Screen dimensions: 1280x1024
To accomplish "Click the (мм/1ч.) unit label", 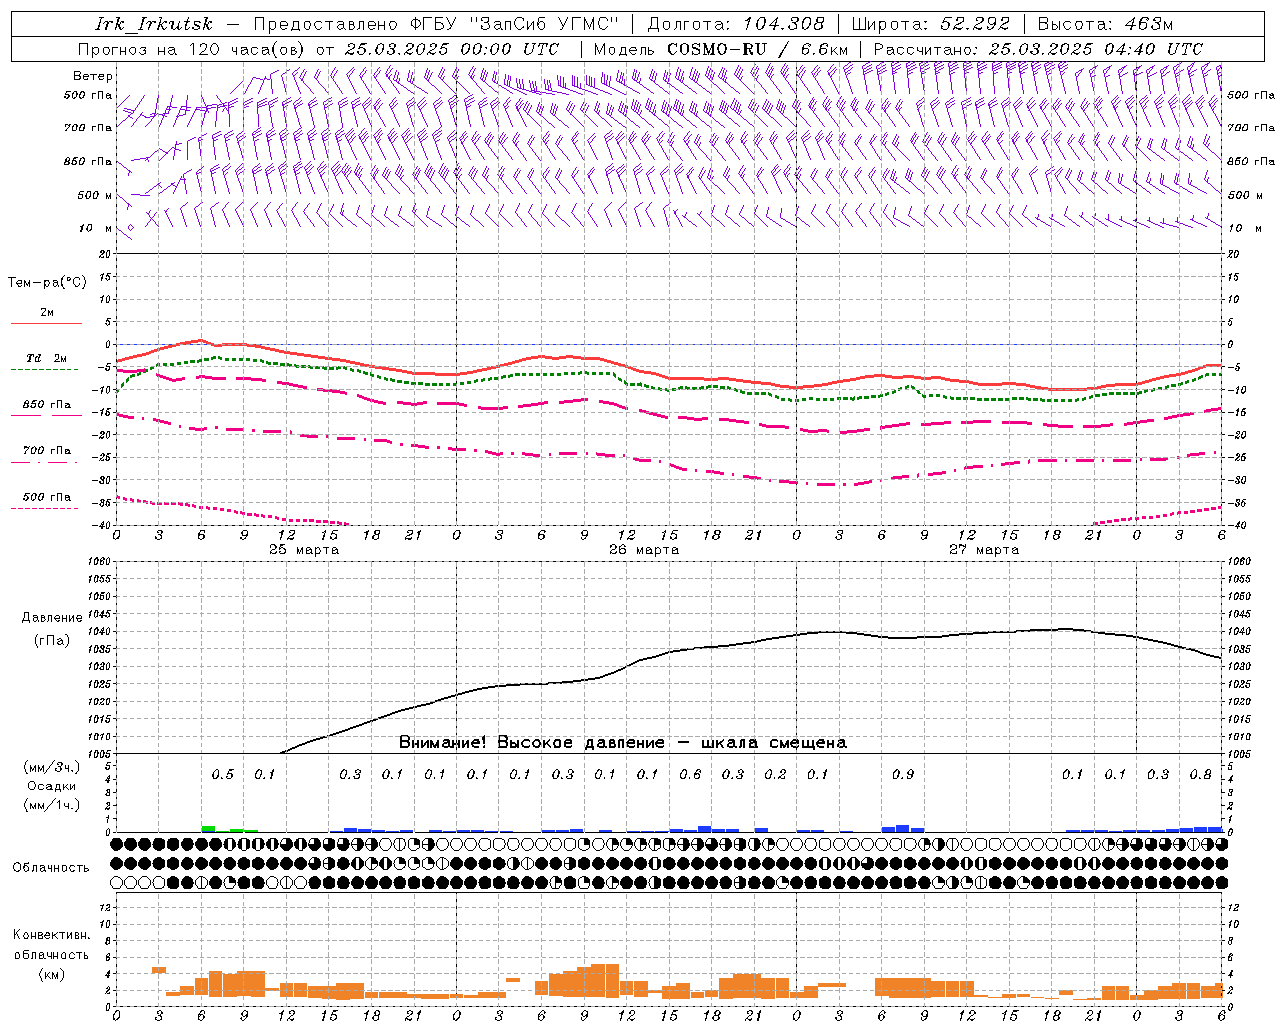I will pos(52,805).
